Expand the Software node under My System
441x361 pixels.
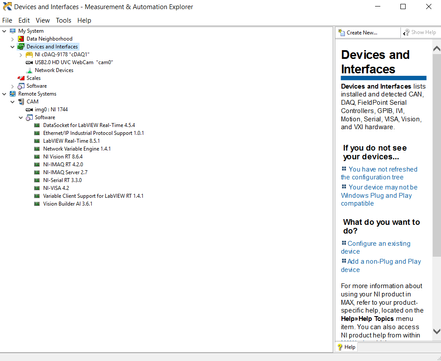[x=13, y=86]
